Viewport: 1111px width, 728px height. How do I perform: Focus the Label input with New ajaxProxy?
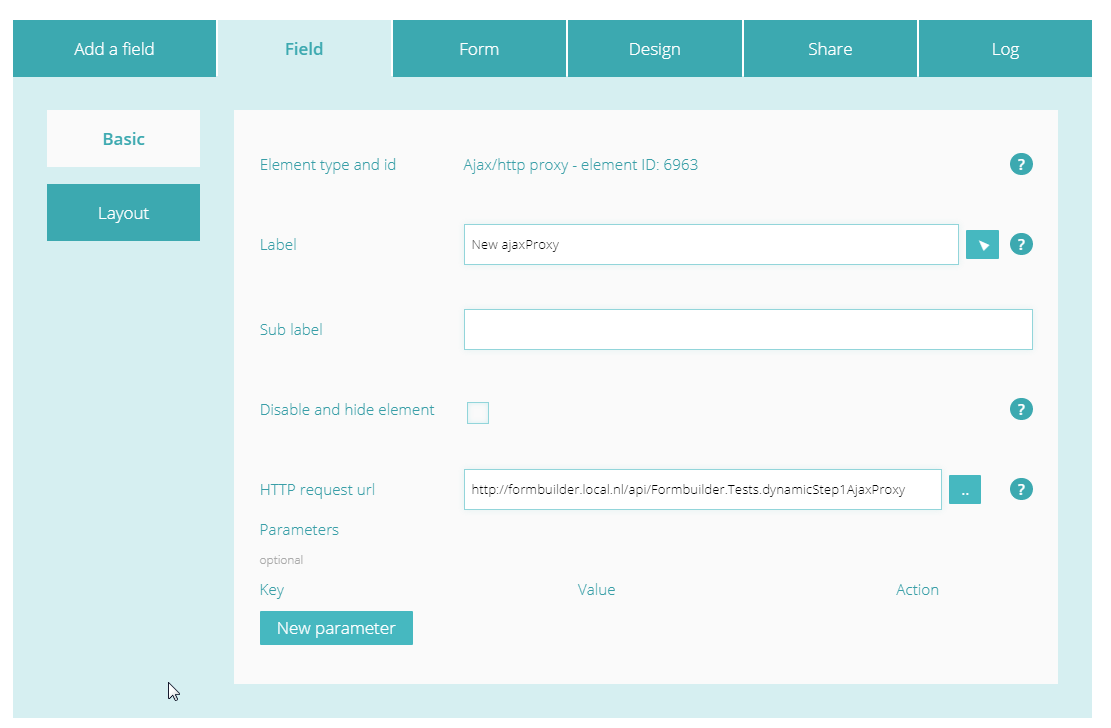(711, 245)
